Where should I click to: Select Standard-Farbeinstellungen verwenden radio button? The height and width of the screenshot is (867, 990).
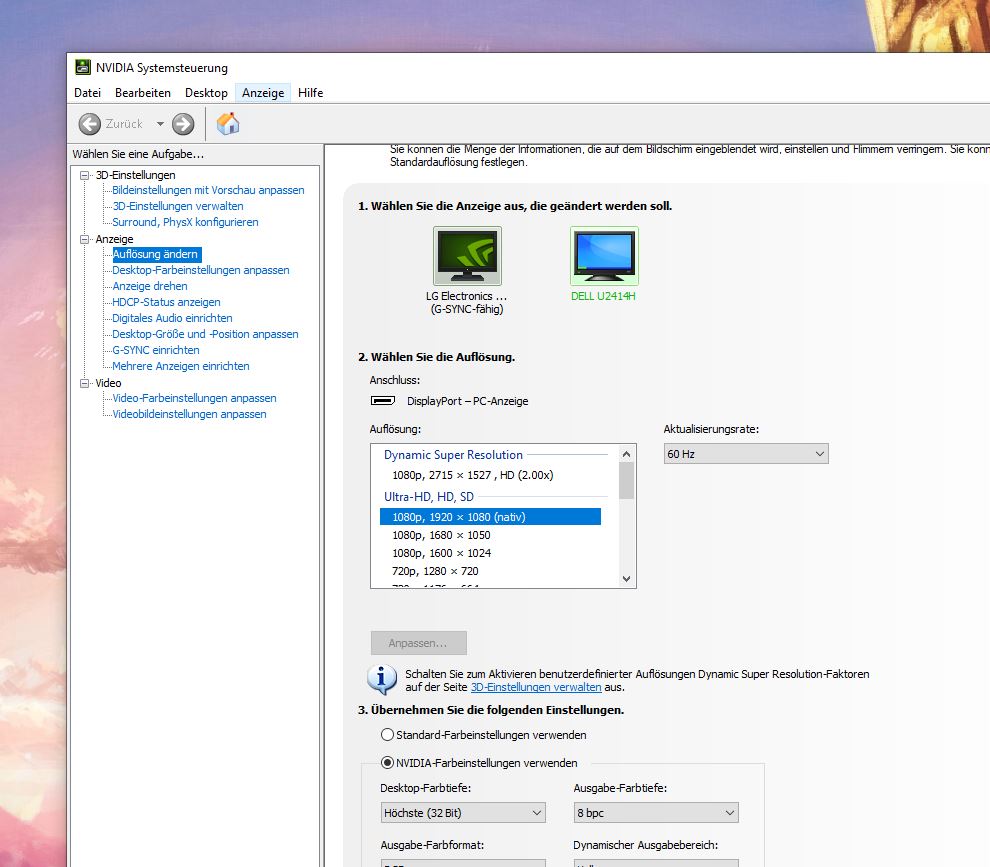click(x=388, y=734)
